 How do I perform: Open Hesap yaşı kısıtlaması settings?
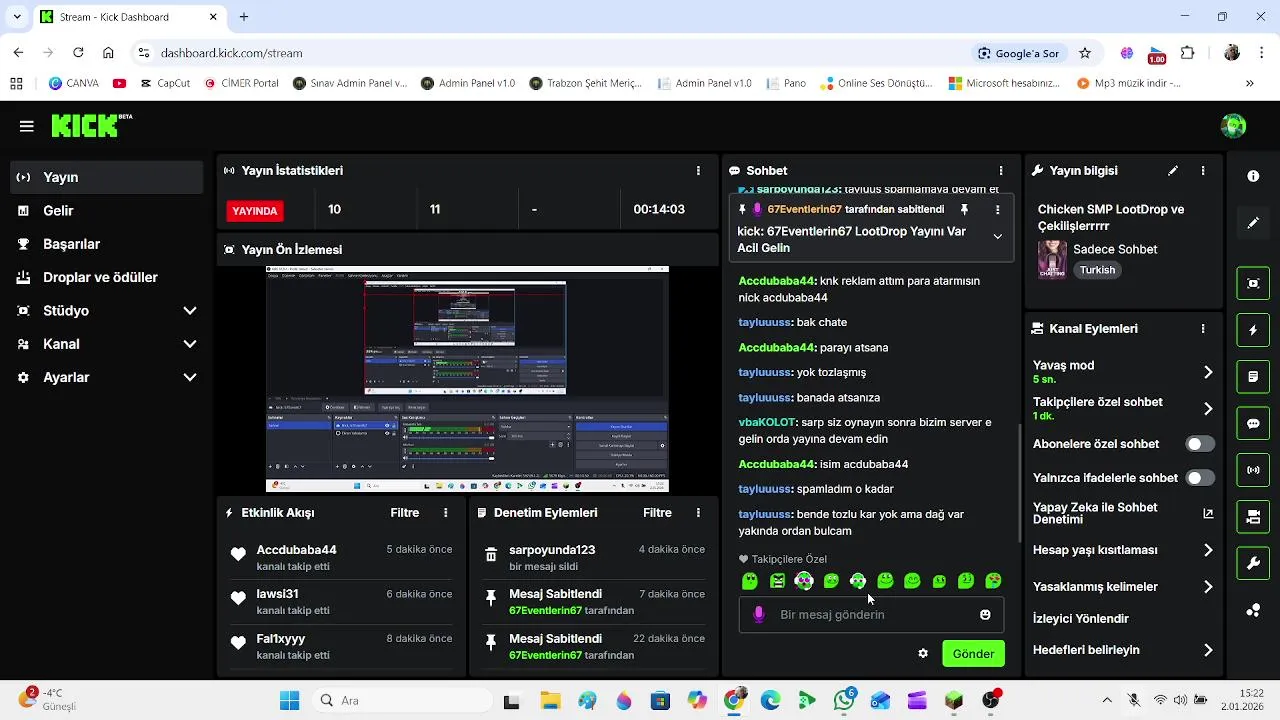pyautogui.click(x=1123, y=550)
